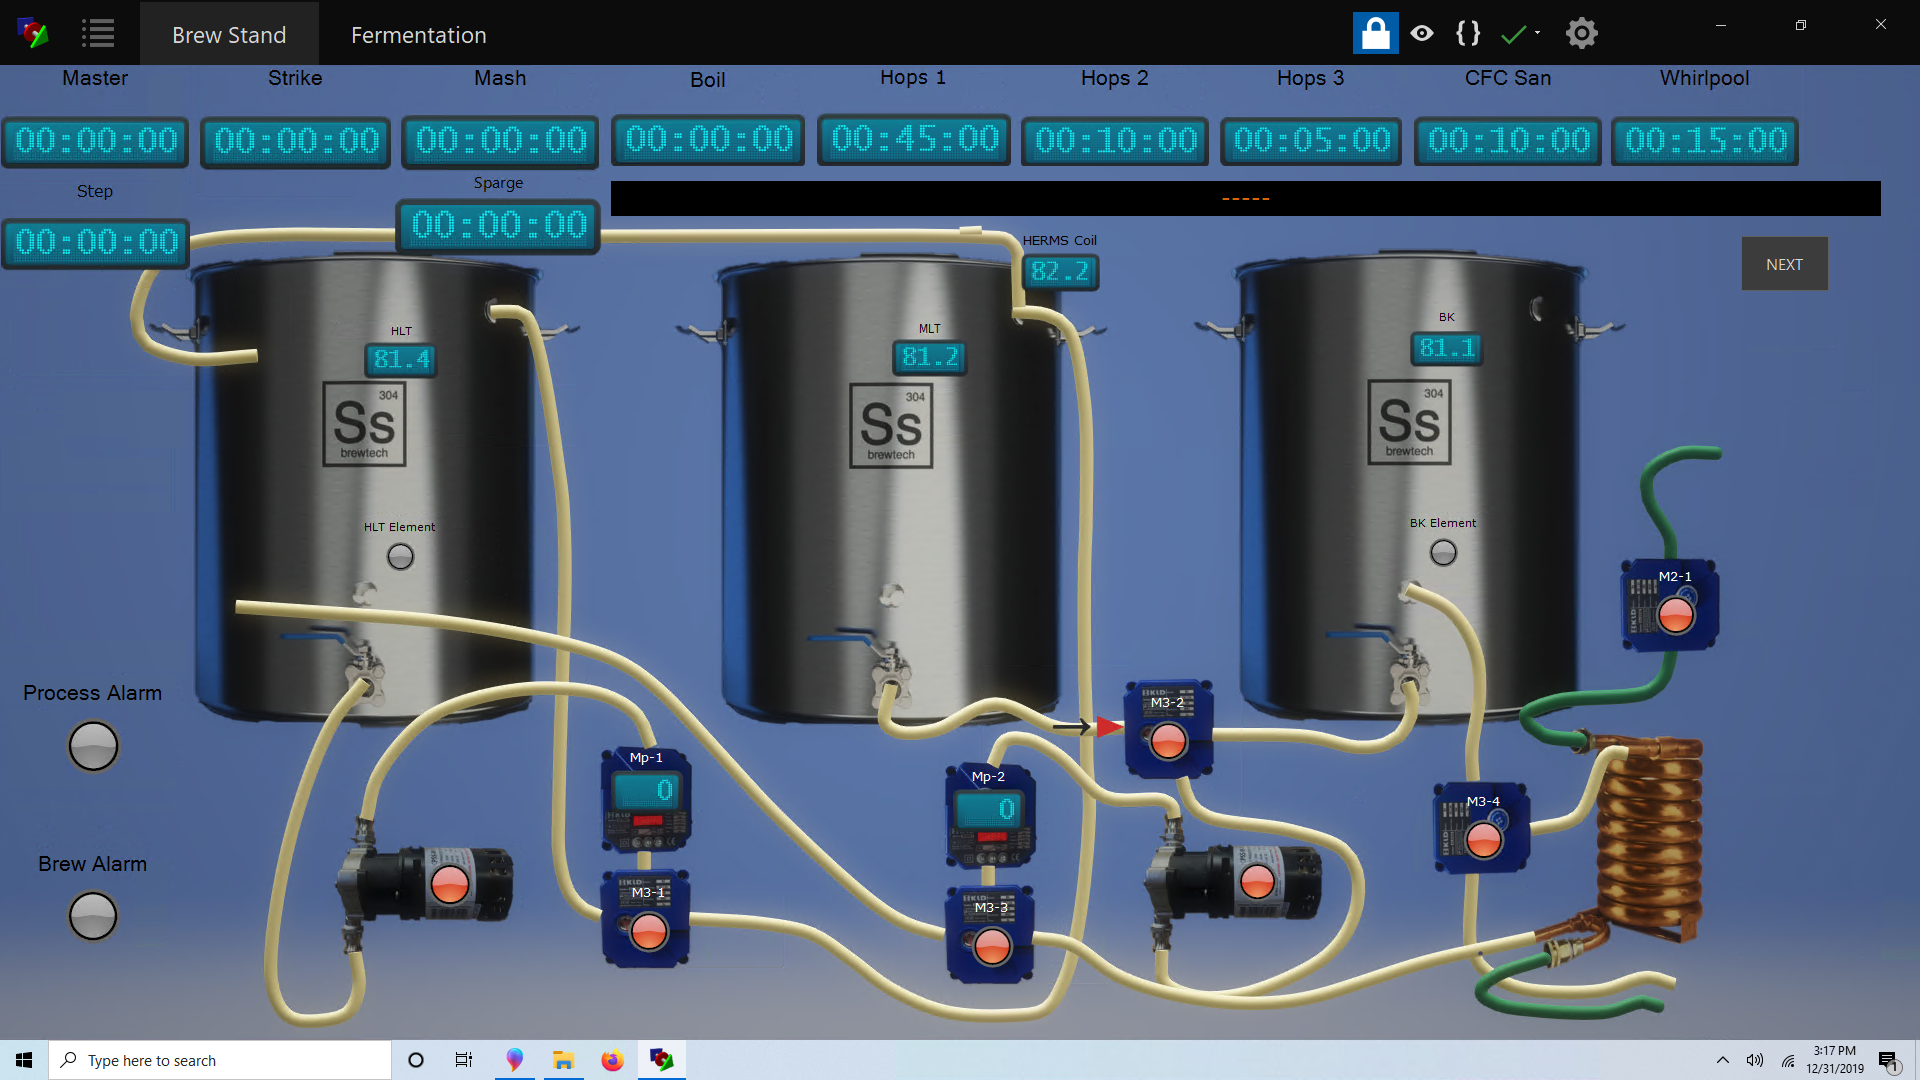Open the network Wi-Fi icon in tray
This screenshot has width=1920, height=1080.
(x=1788, y=1061)
